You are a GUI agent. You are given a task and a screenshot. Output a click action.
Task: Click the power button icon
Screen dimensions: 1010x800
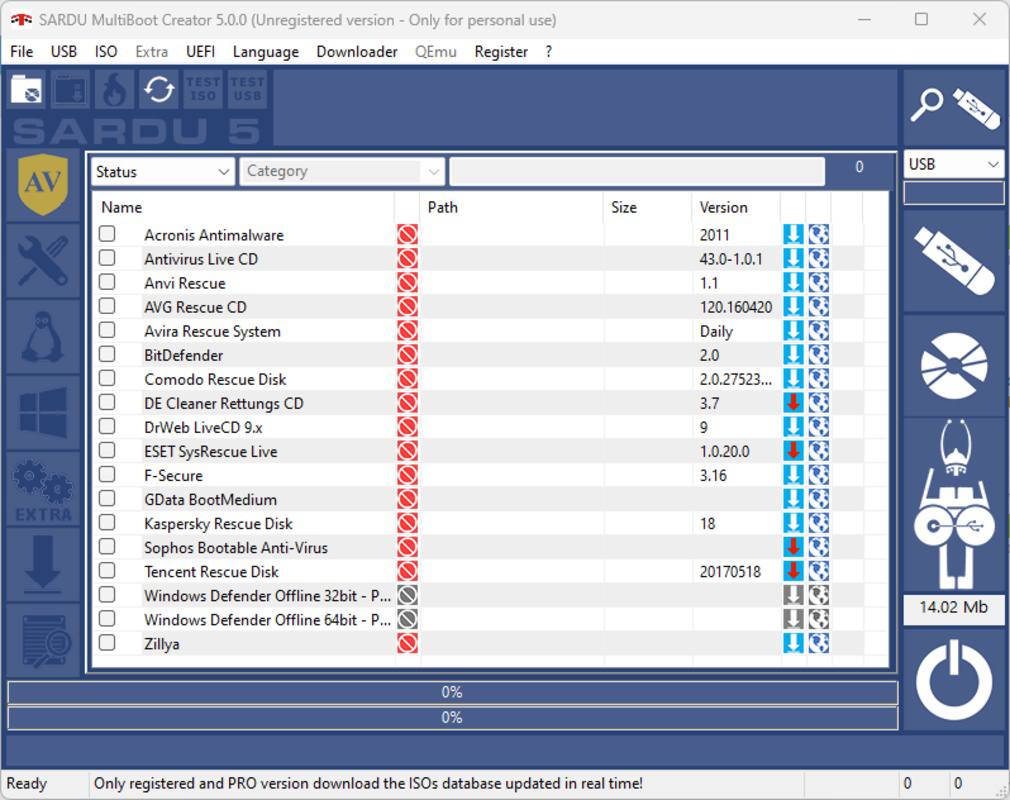tap(955, 680)
